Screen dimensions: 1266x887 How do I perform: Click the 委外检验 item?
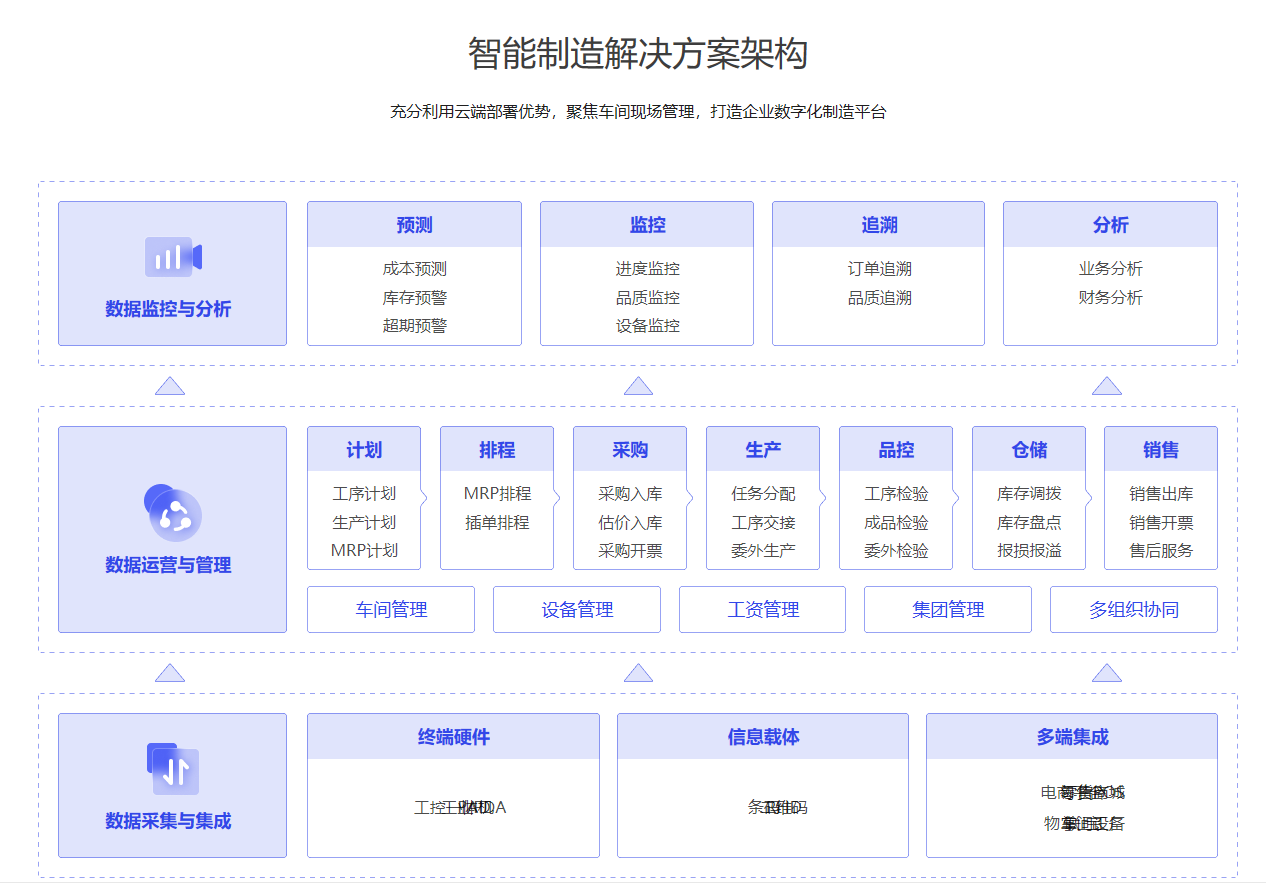[896, 550]
